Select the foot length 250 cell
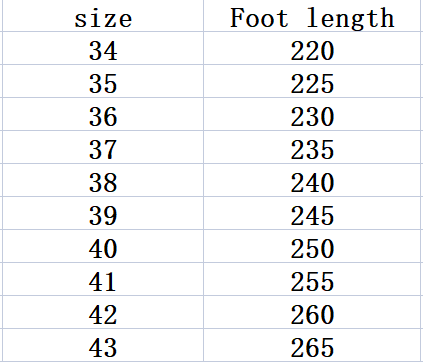Image resolution: width=423 pixels, height=362 pixels. coord(312,246)
